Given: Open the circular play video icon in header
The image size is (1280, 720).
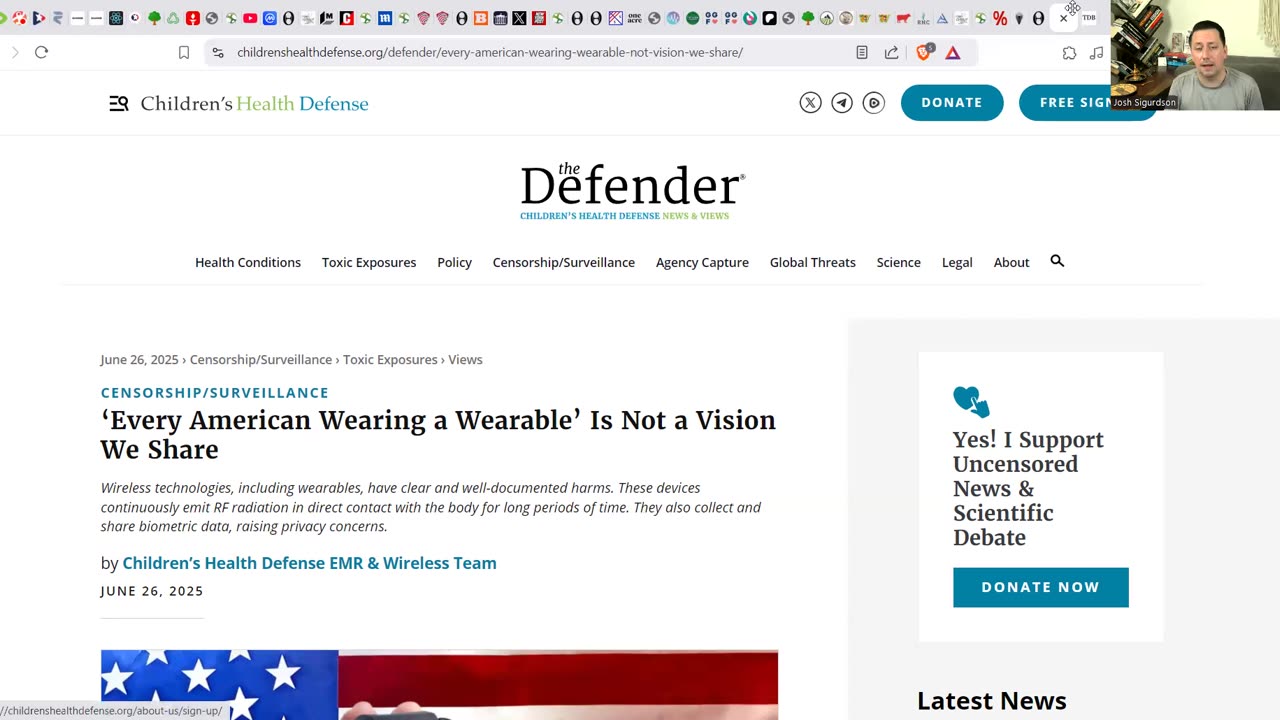Looking at the screenshot, I should click(874, 102).
